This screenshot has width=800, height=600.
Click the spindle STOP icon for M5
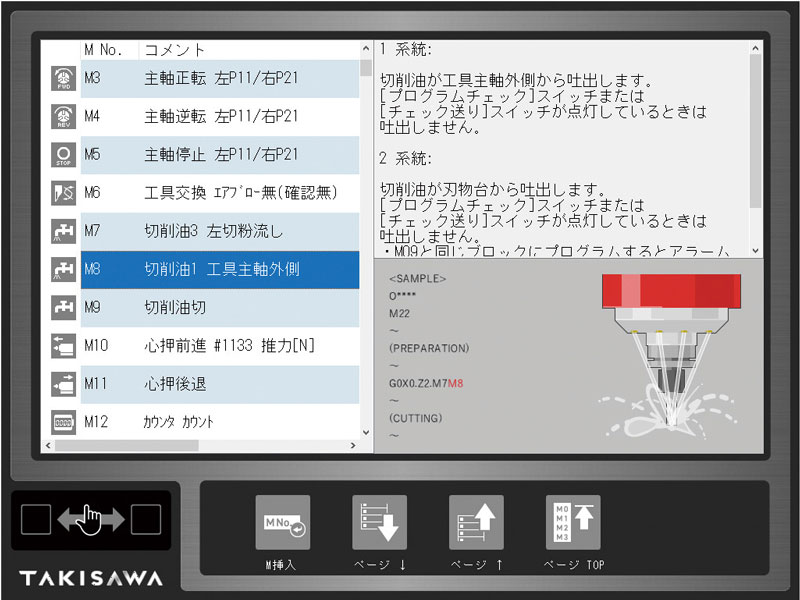63,155
